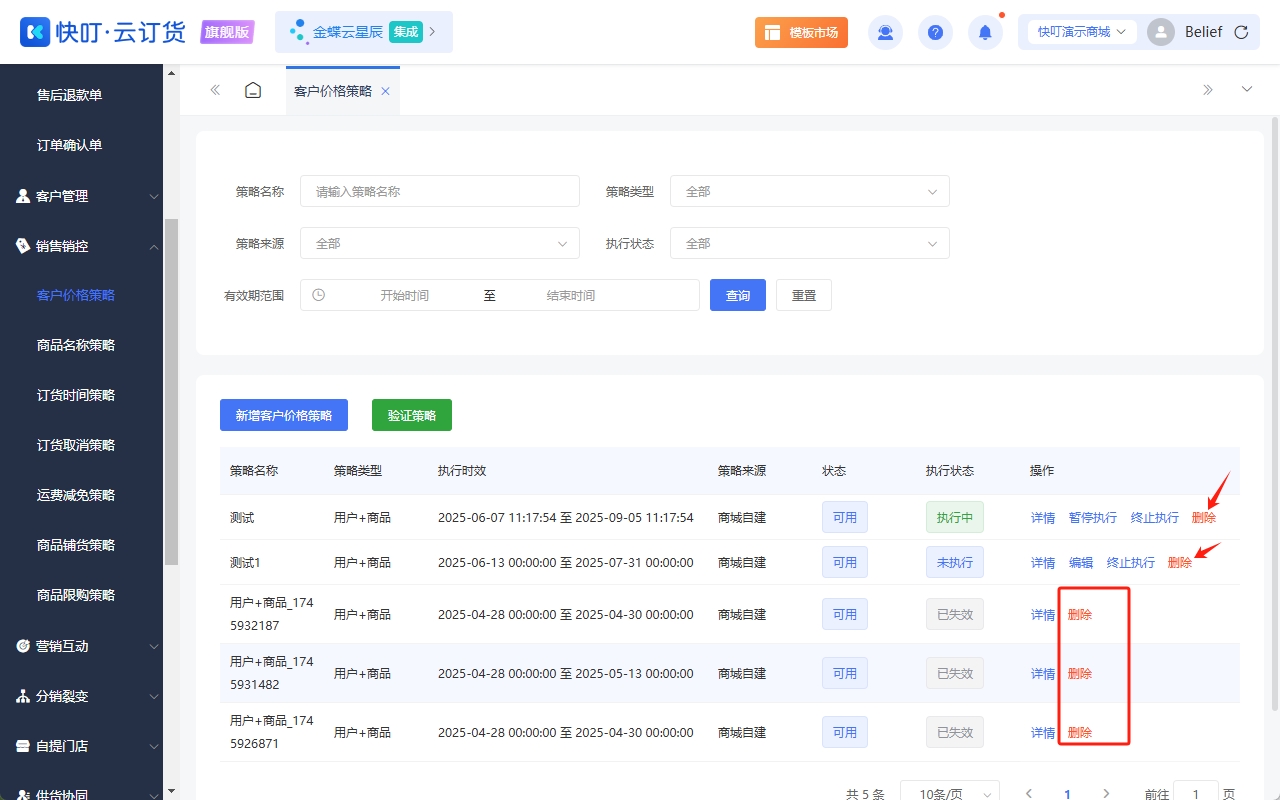Click the 重置 button
Screen dimensions: 1280x800
(804, 295)
